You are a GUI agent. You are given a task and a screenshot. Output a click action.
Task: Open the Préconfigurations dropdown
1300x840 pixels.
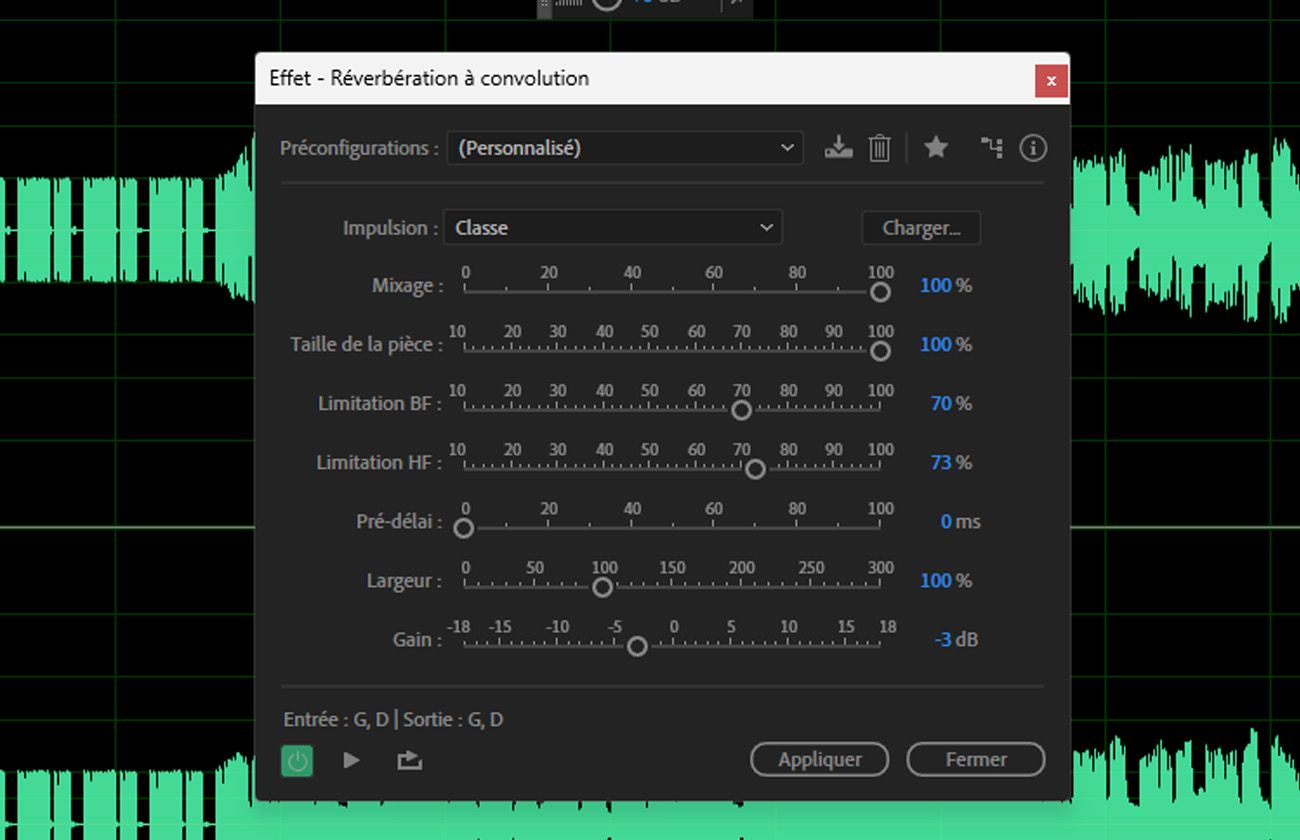(x=624, y=147)
